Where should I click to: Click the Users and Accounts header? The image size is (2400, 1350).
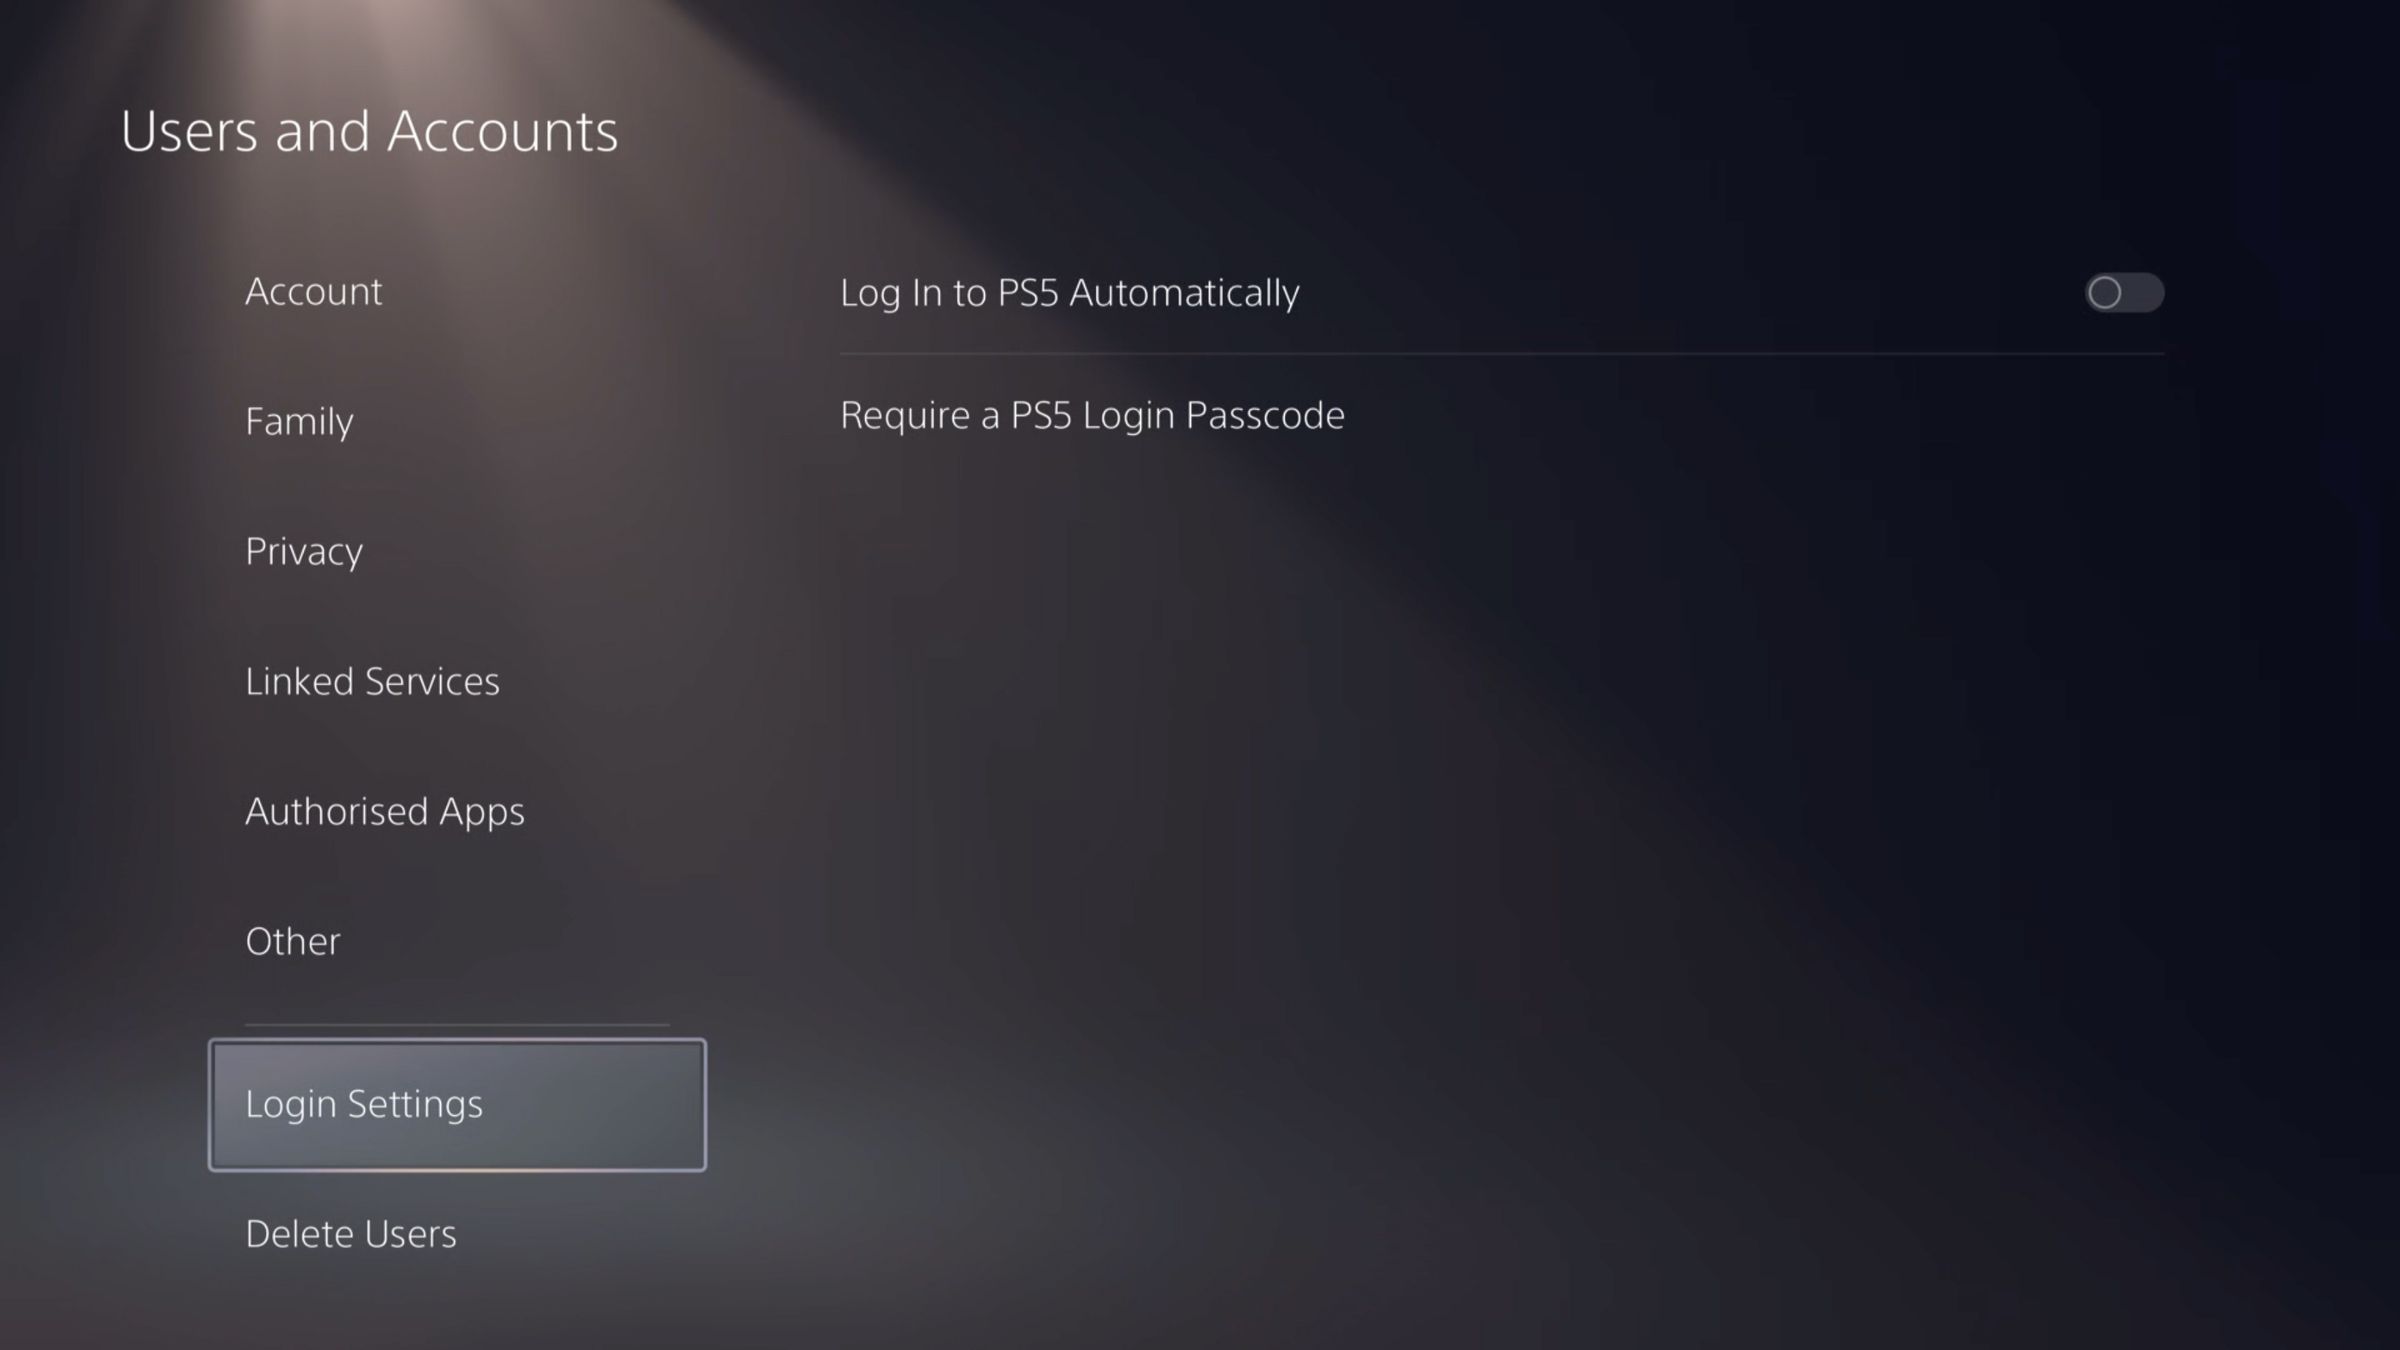point(369,130)
